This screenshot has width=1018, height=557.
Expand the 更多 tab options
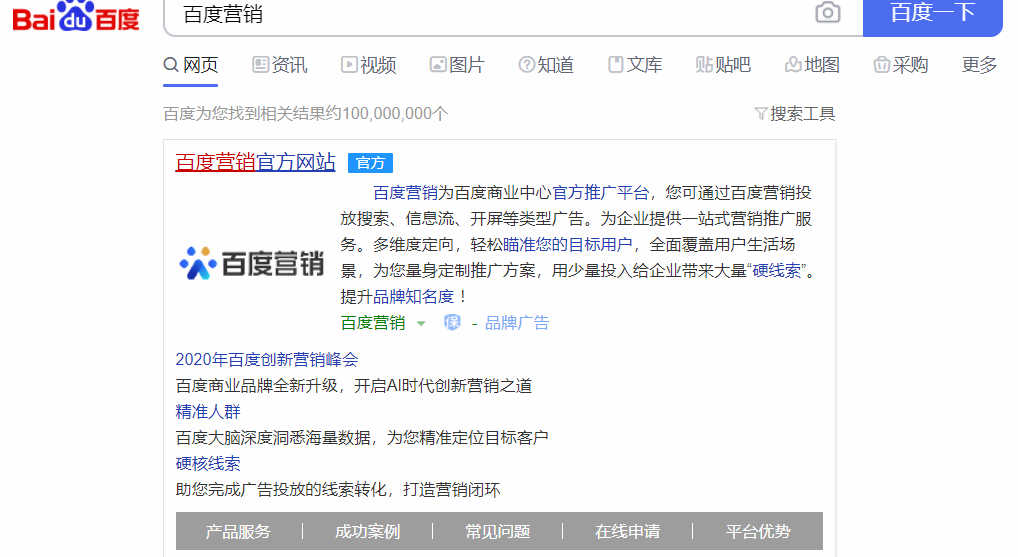point(979,65)
